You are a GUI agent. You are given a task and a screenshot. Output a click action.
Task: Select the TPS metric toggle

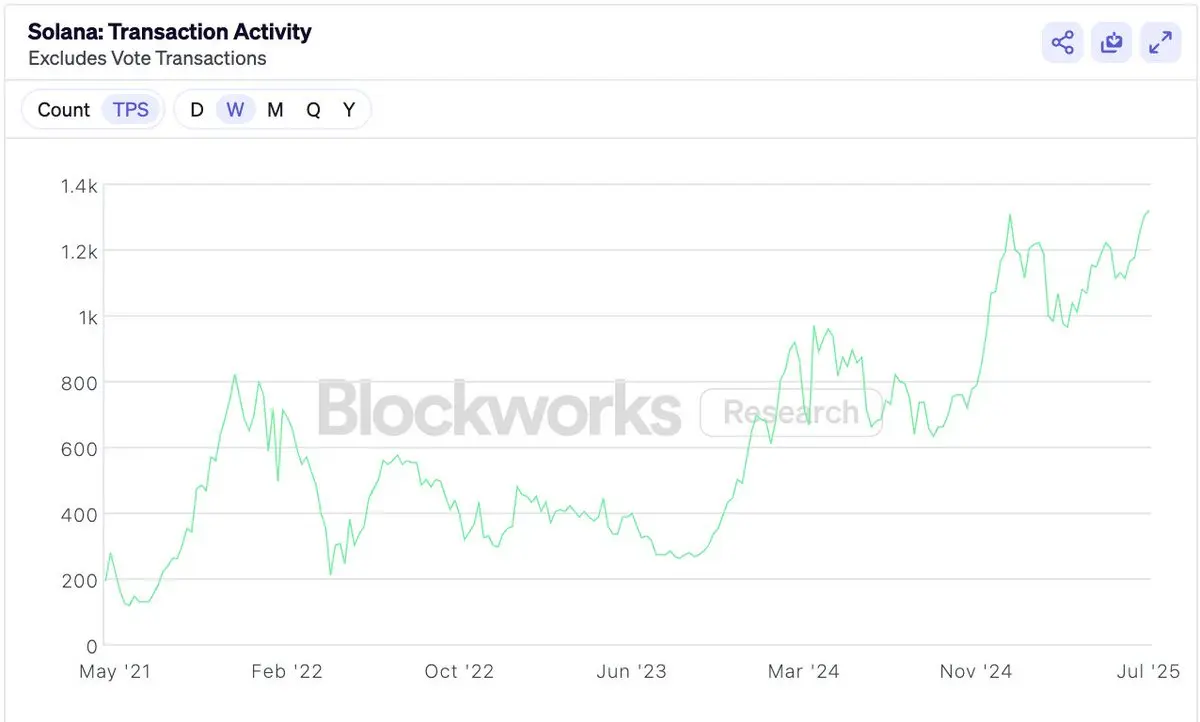(x=131, y=110)
